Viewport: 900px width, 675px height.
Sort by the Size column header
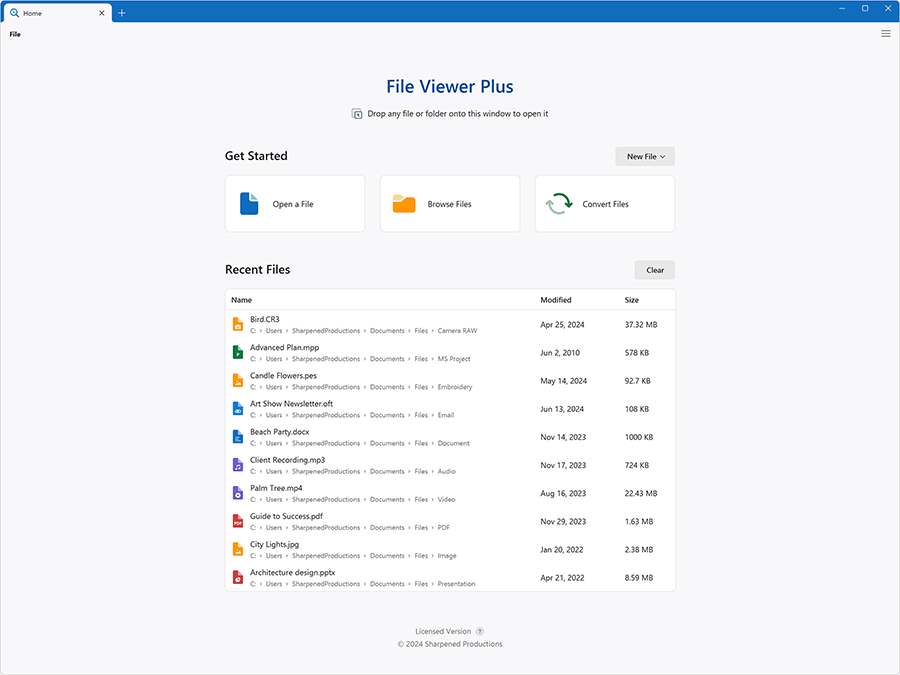(x=631, y=300)
